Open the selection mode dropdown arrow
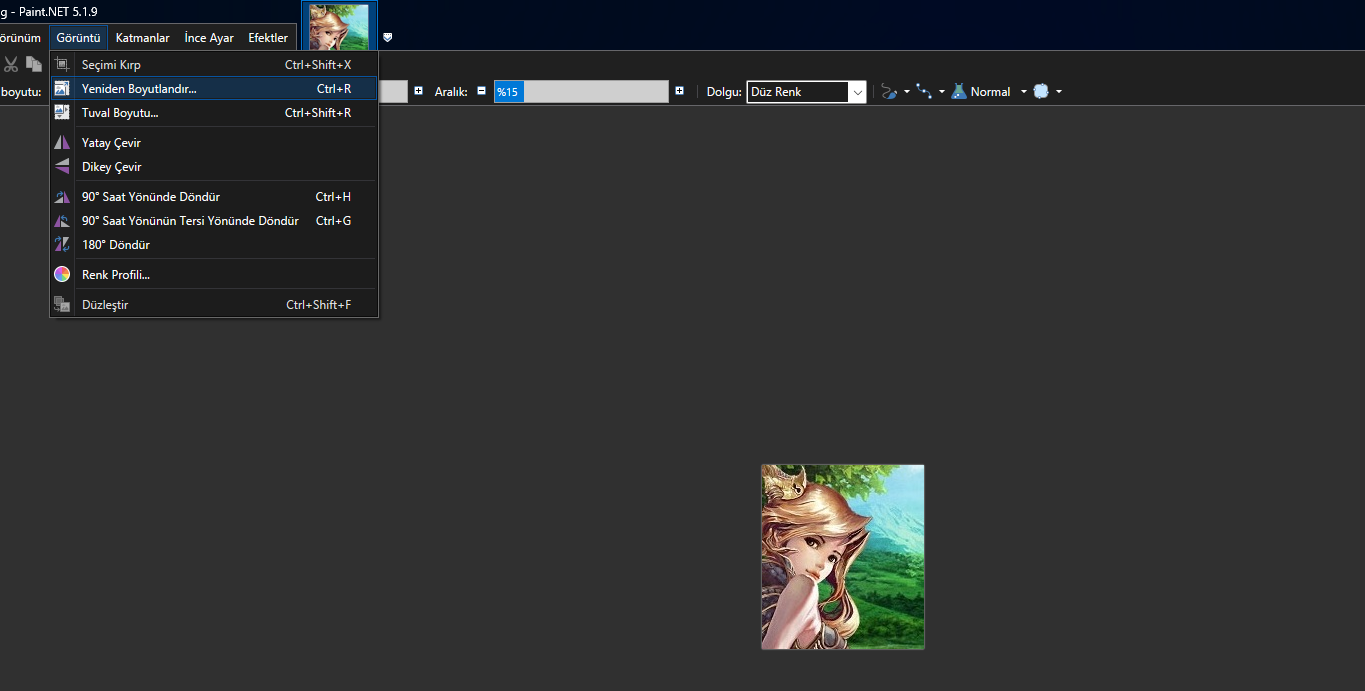Image resolution: width=1365 pixels, height=691 pixels. click(x=1058, y=91)
